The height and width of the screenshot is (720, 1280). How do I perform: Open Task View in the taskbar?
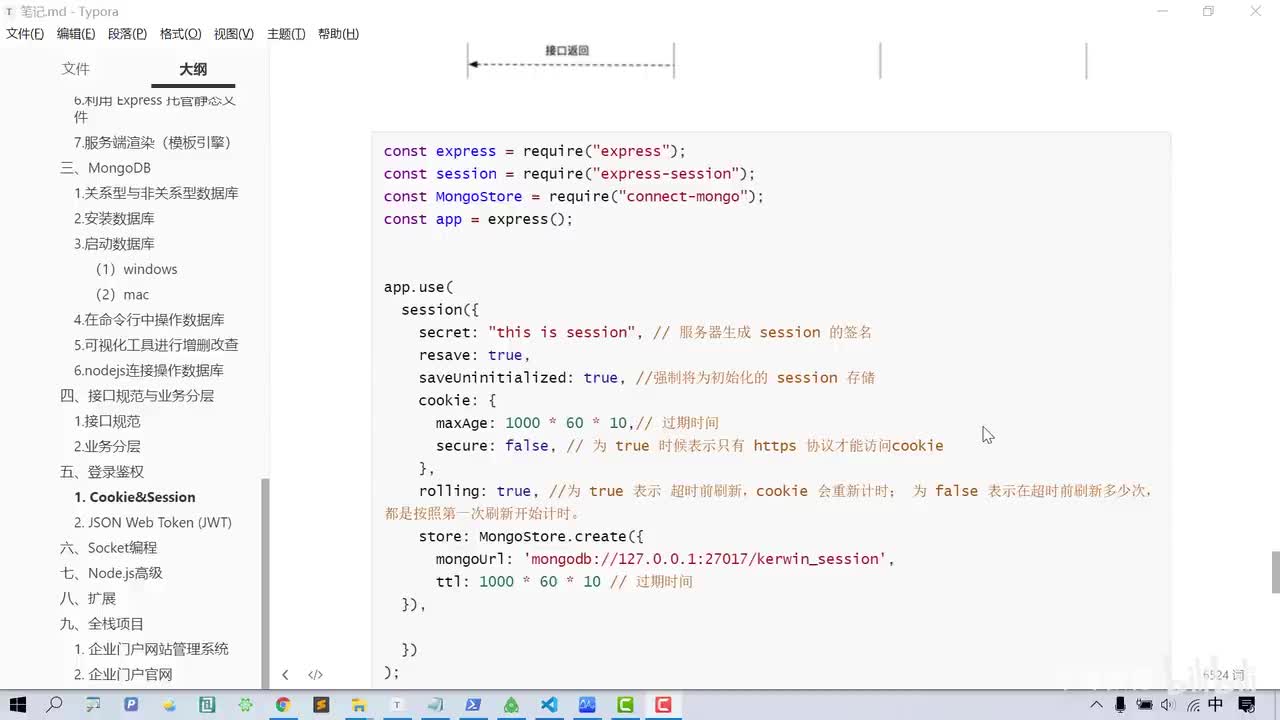tap(93, 705)
